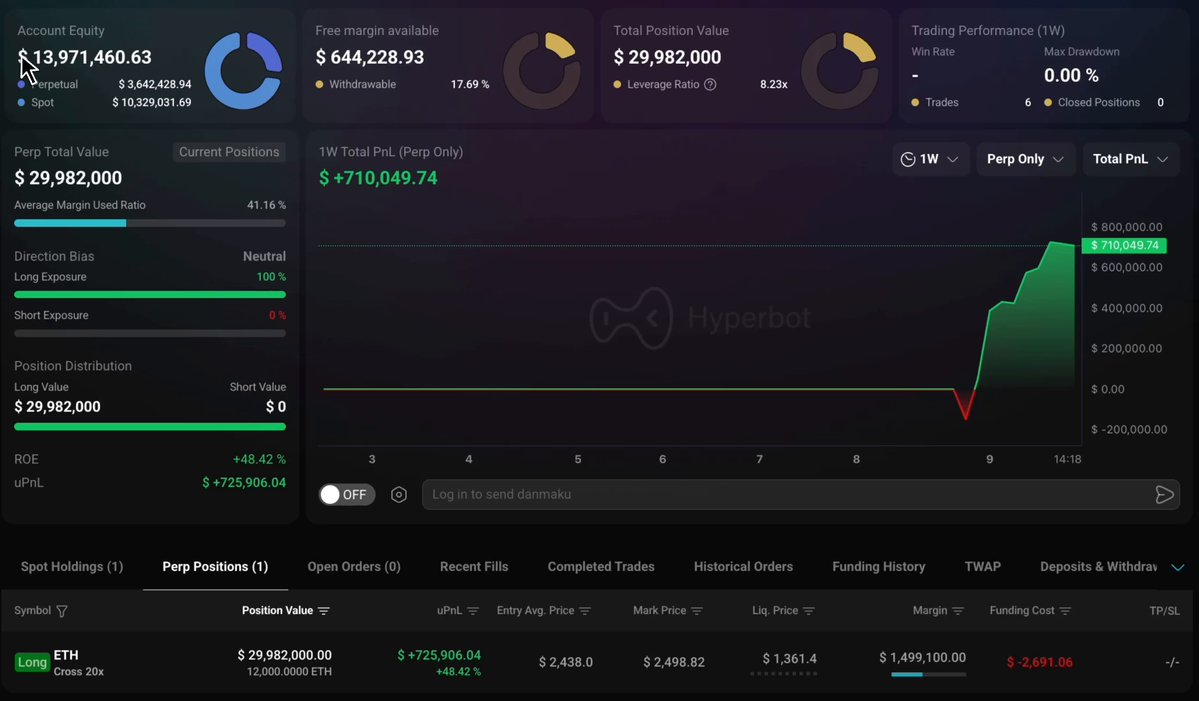Click the Account Equity value $13,971,460.63
This screenshot has width=1199, height=701.
click(84, 57)
